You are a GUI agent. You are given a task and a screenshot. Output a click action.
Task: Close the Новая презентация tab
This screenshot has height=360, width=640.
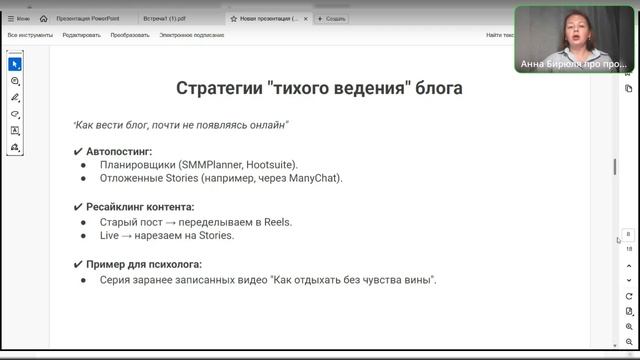(x=306, y=19)
